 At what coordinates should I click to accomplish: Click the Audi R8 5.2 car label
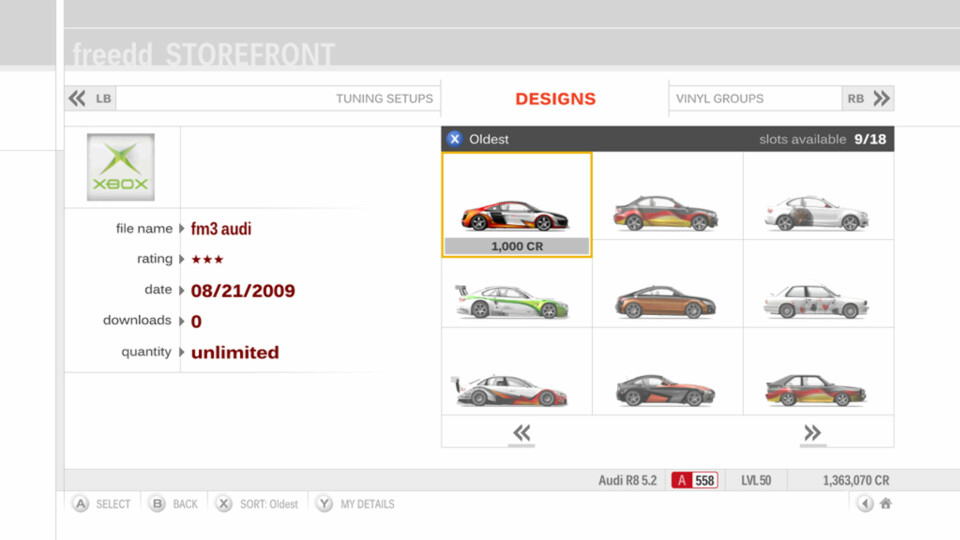point(628,481)
